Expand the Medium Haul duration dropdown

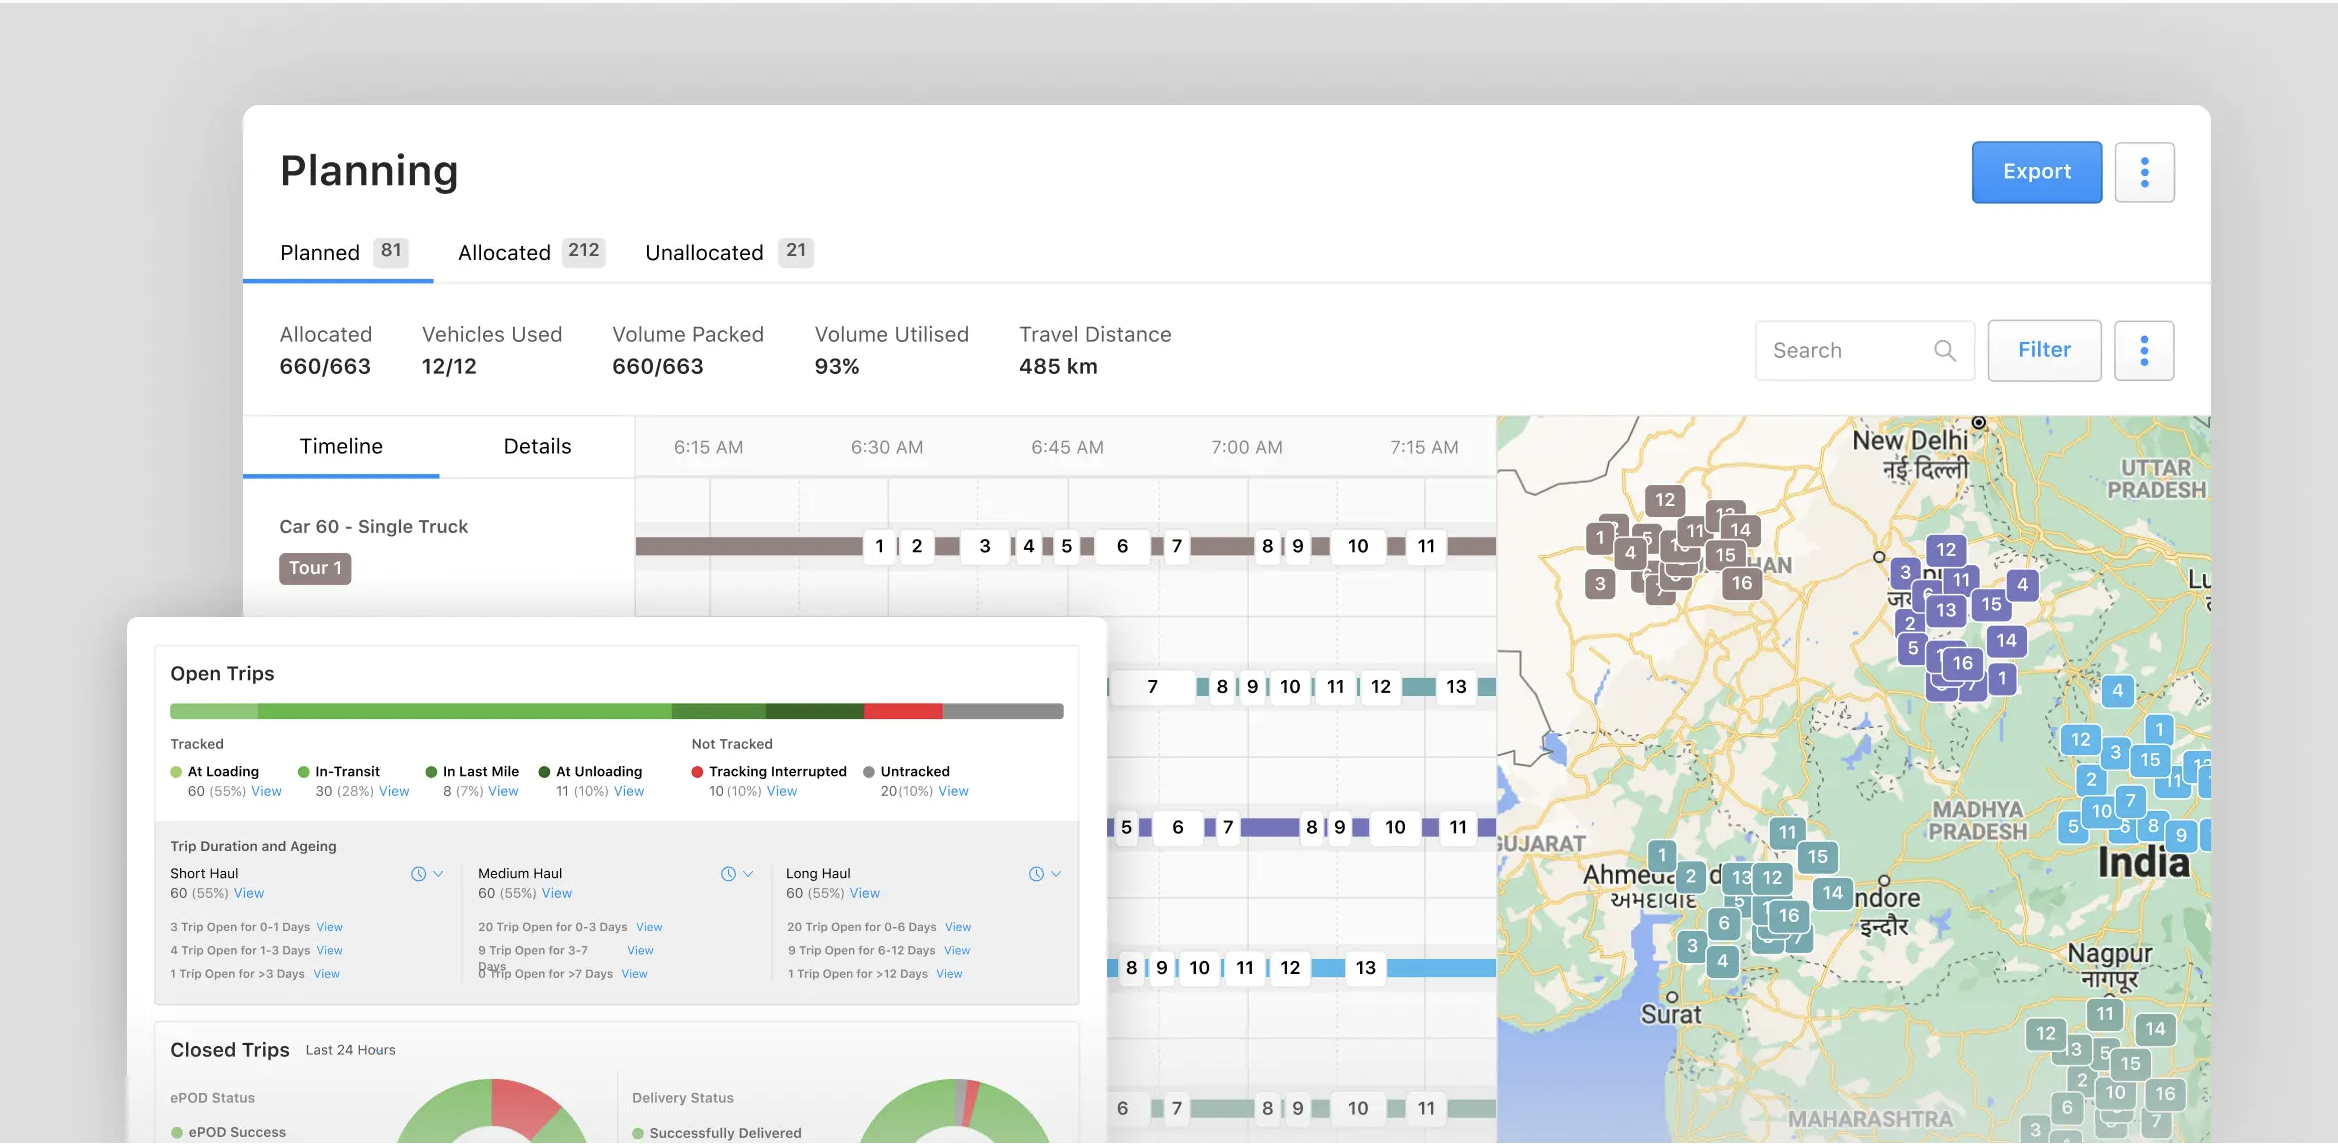click(x=746, y=873)
